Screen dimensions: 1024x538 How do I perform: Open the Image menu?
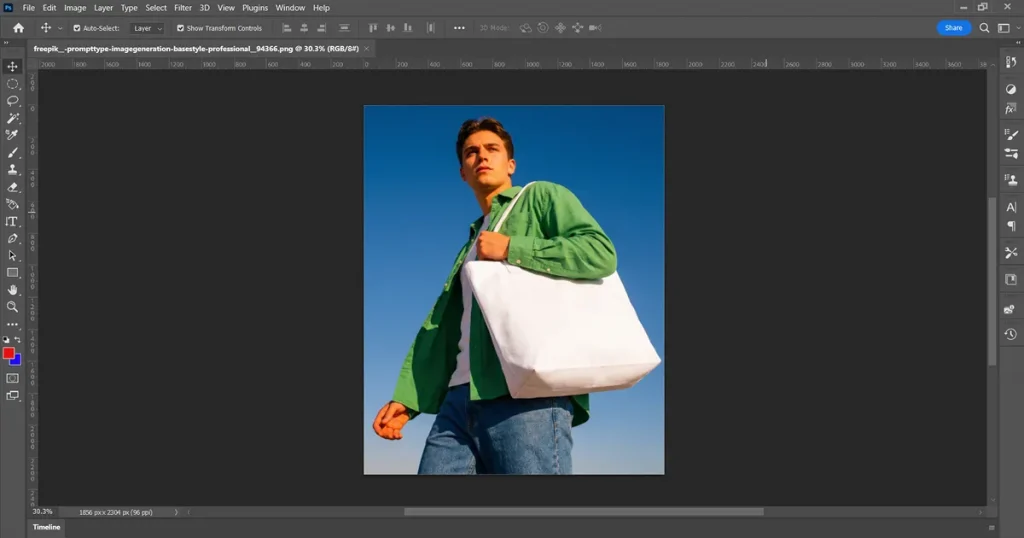click(x=75, y=8)
